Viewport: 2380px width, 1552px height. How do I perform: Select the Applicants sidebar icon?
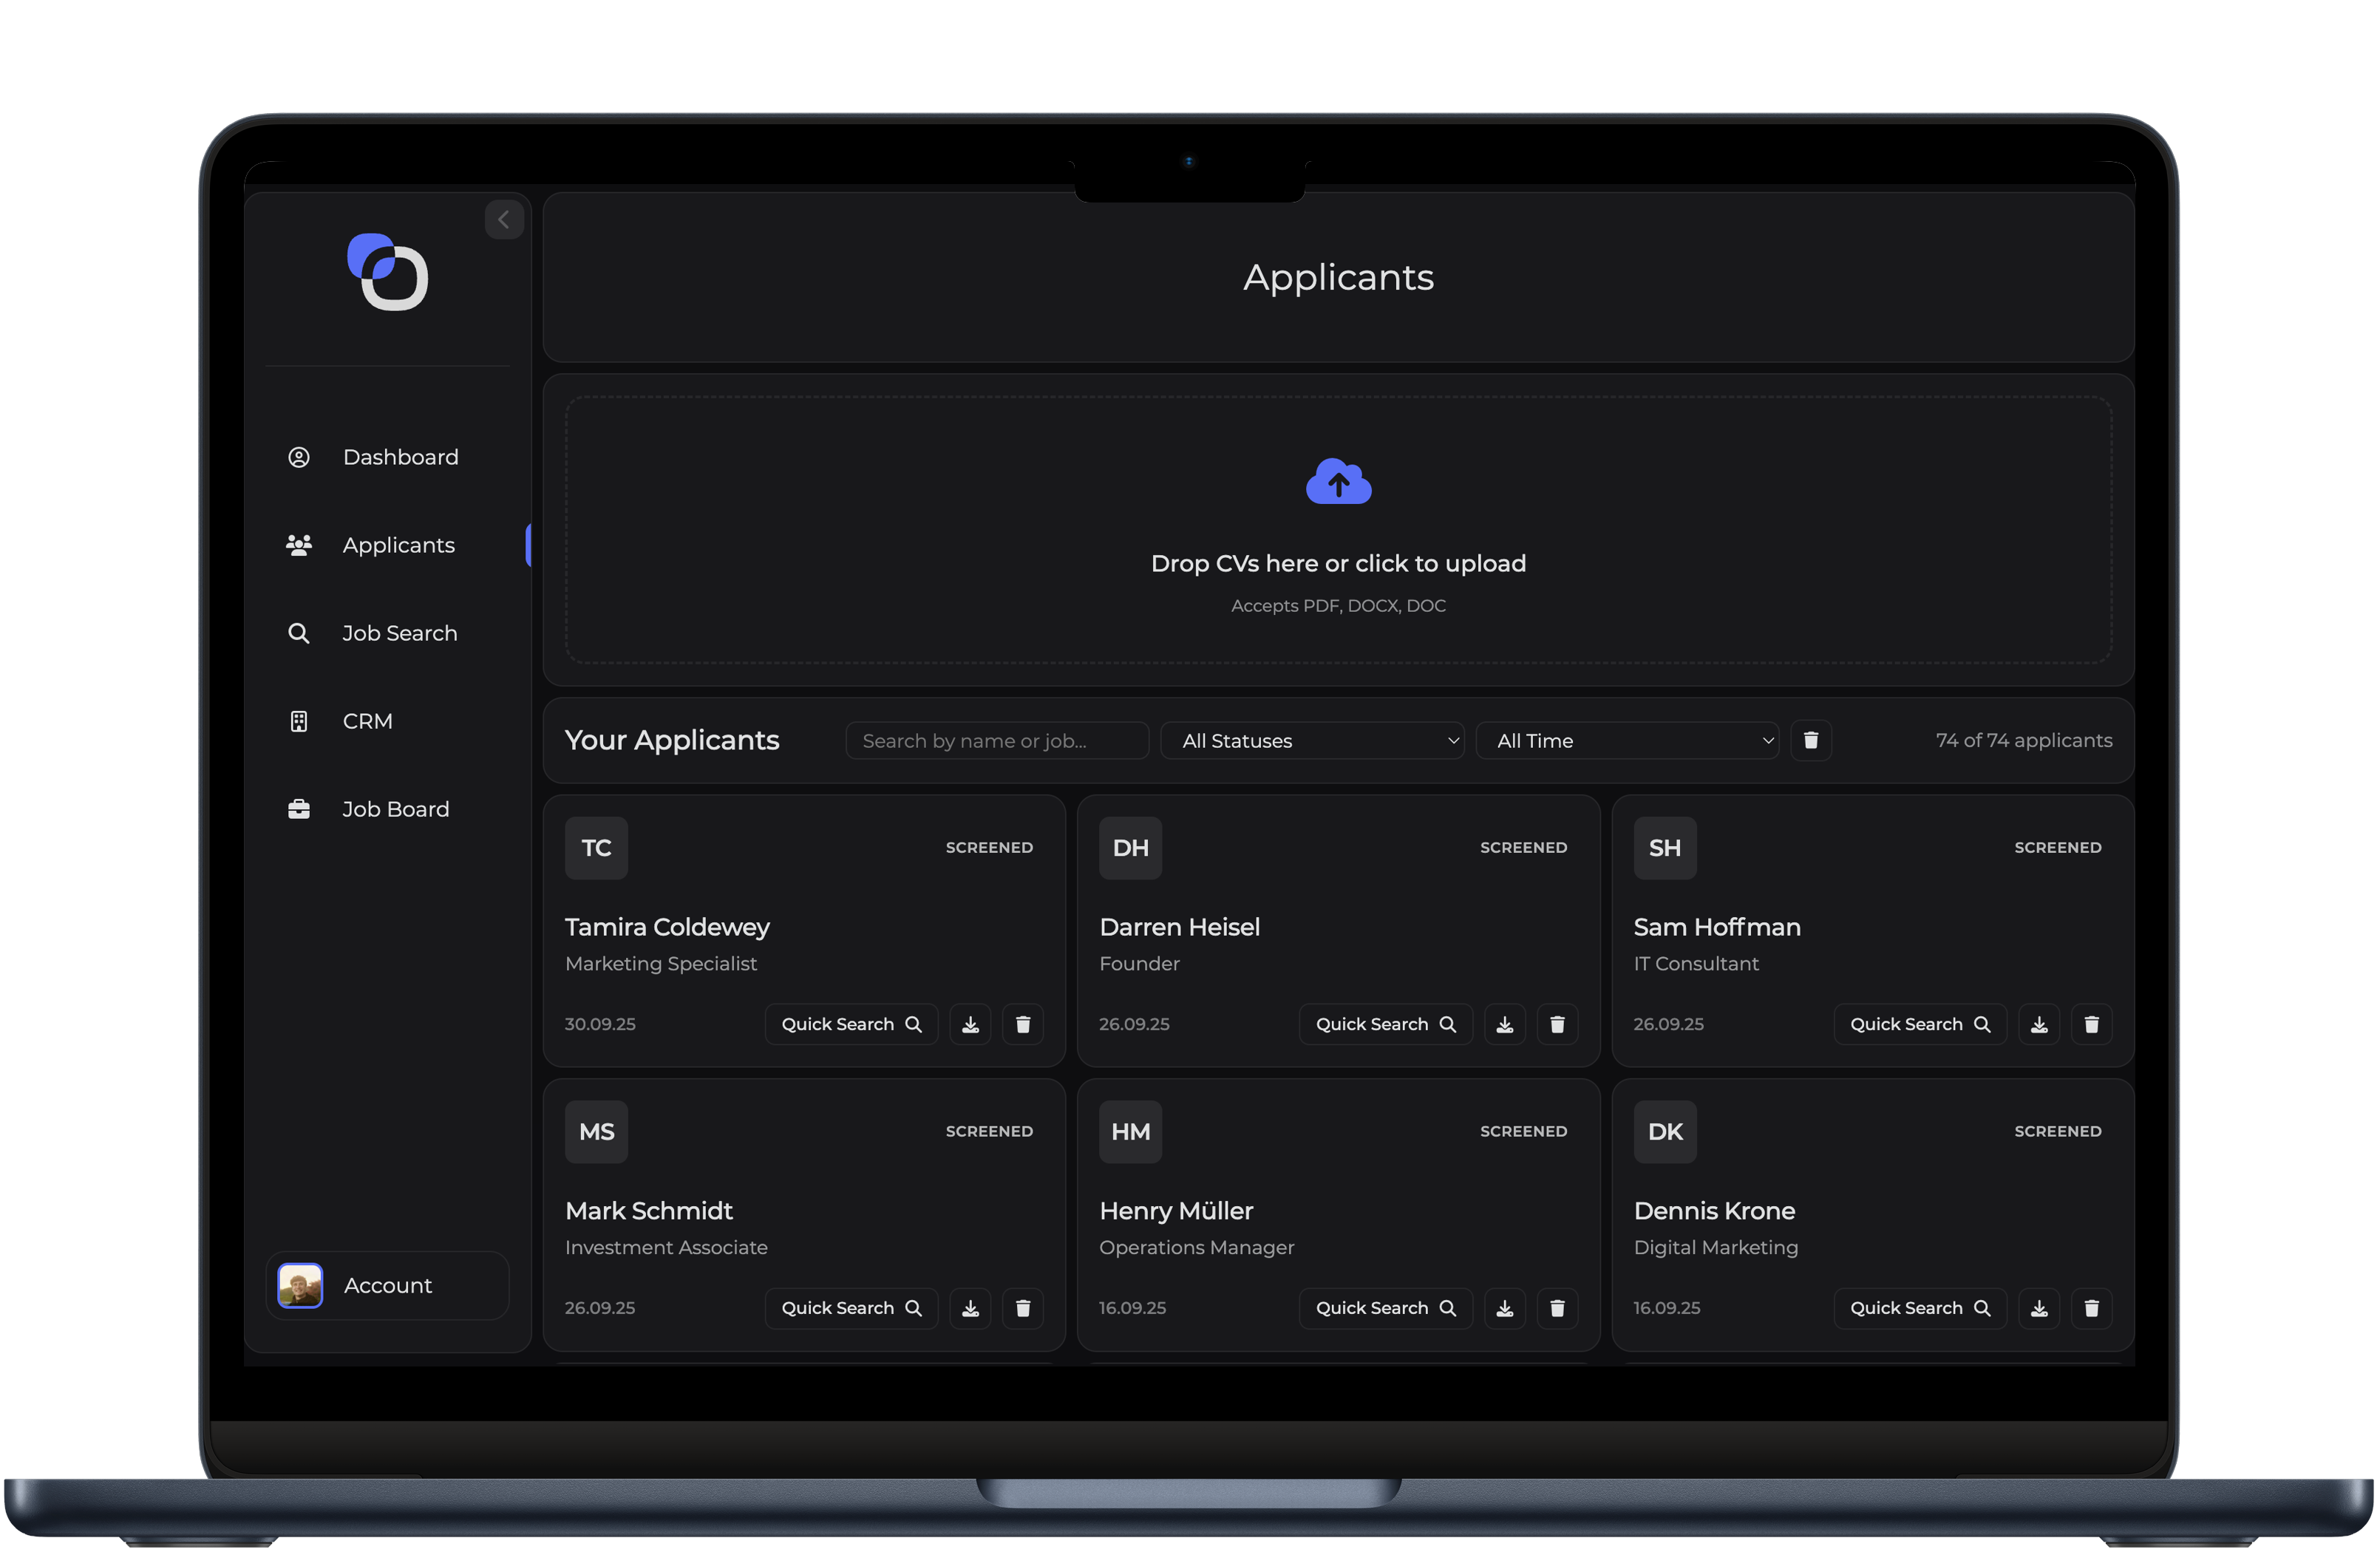click(x=298, y=544)
